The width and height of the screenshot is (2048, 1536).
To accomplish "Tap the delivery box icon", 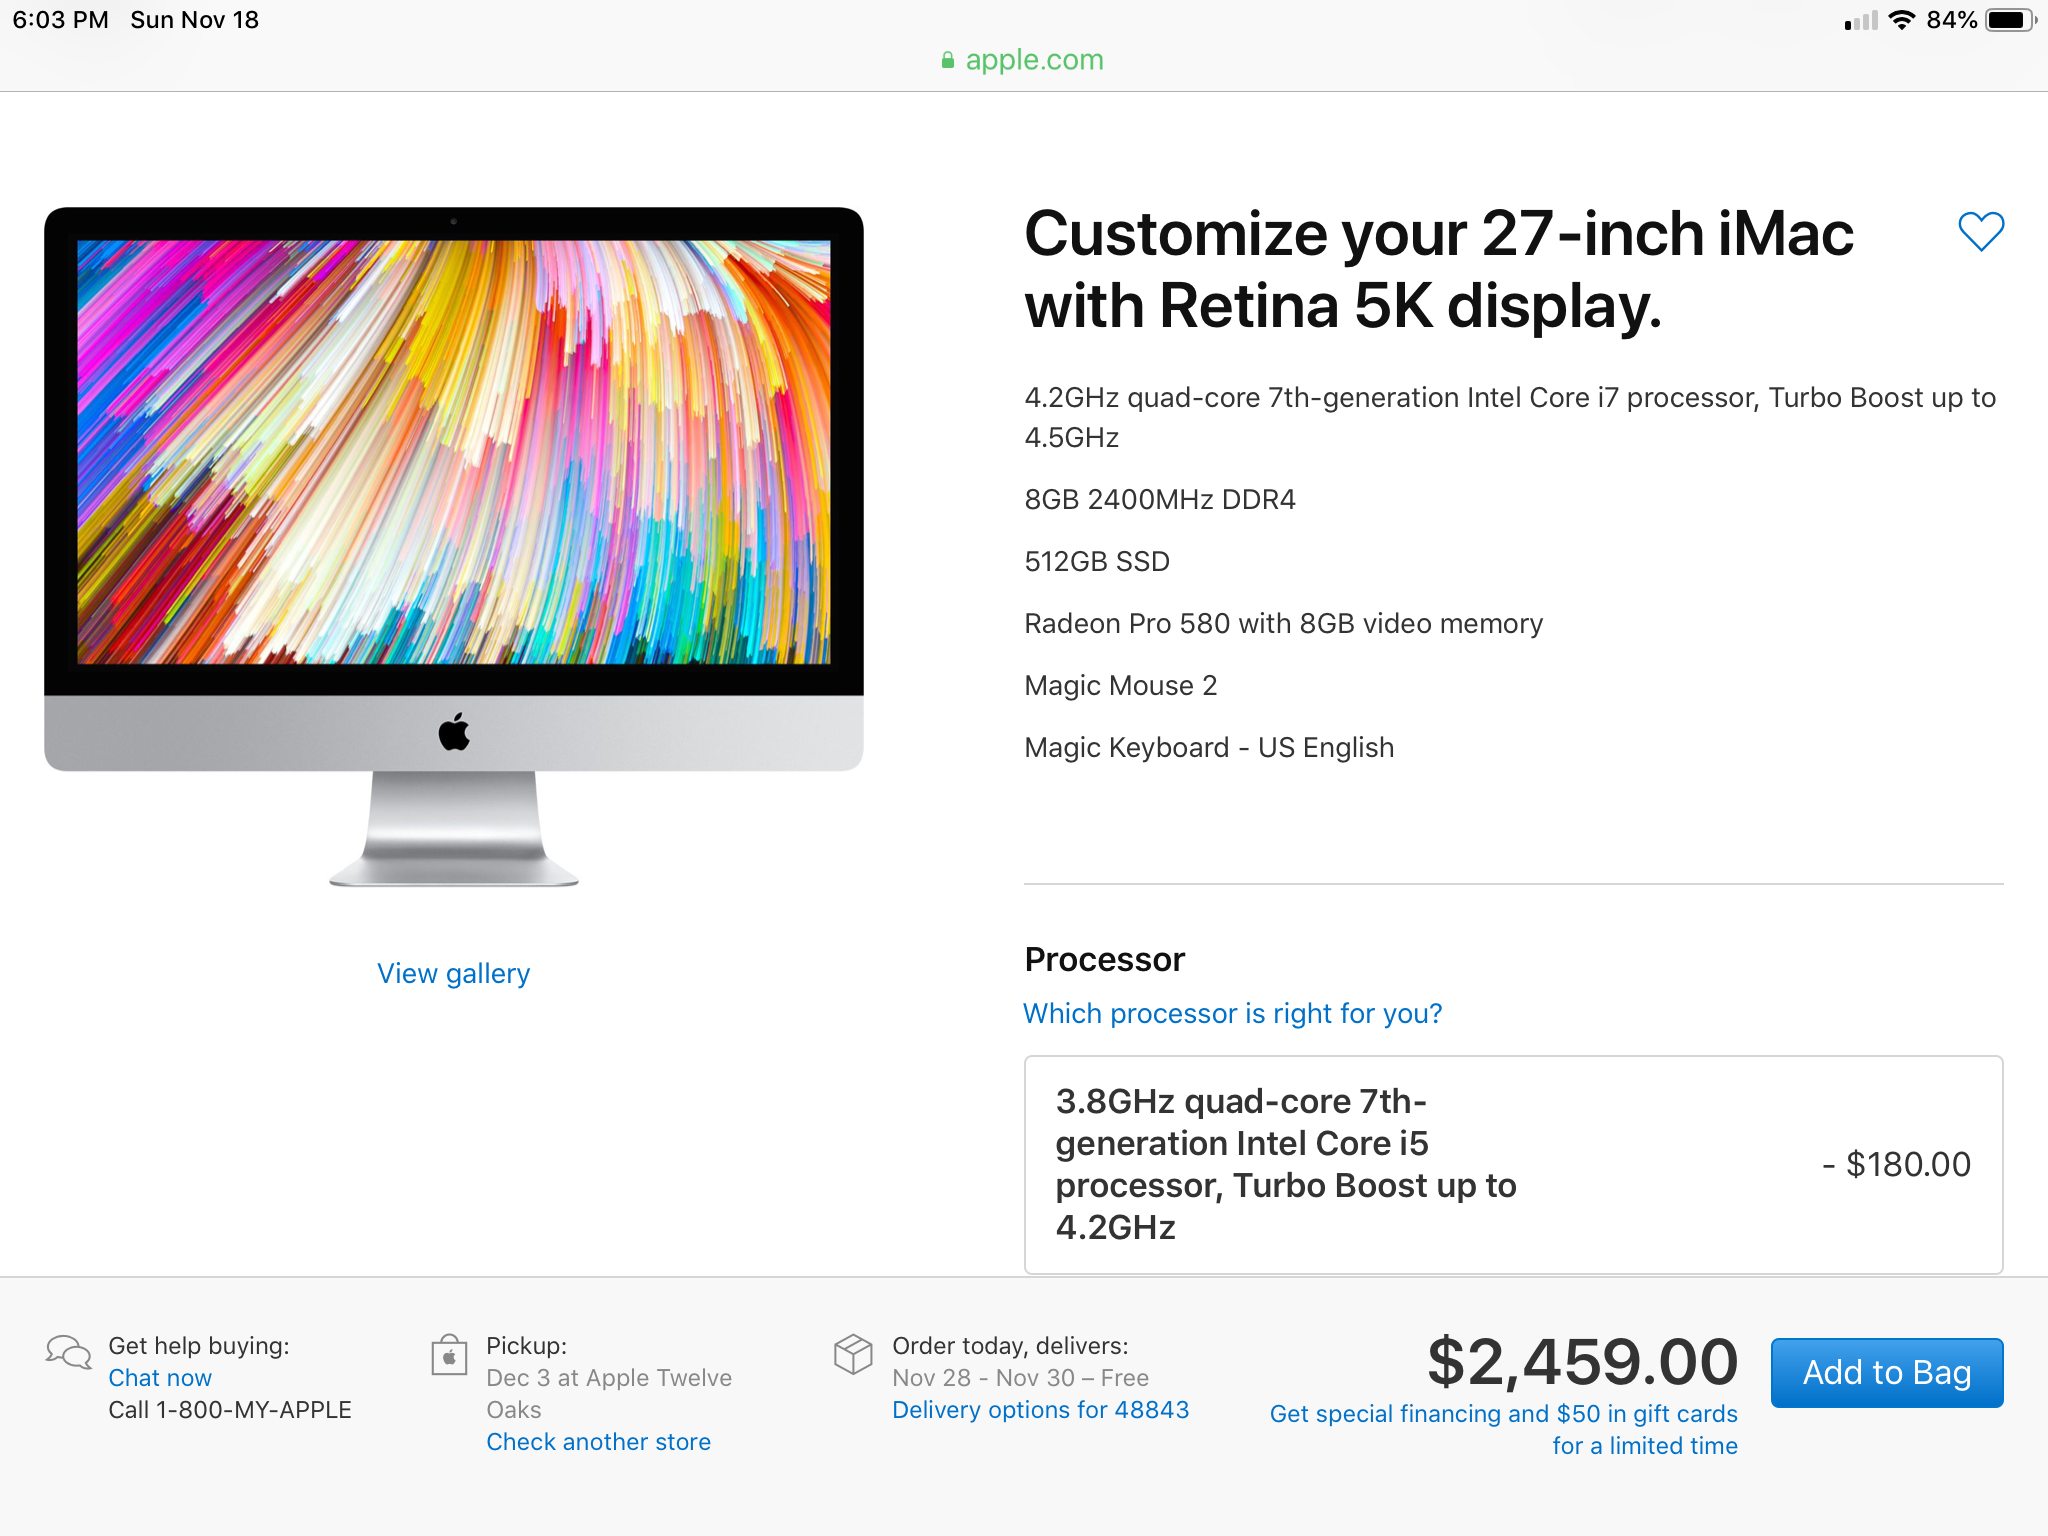I will click(x=853, y=1354).
